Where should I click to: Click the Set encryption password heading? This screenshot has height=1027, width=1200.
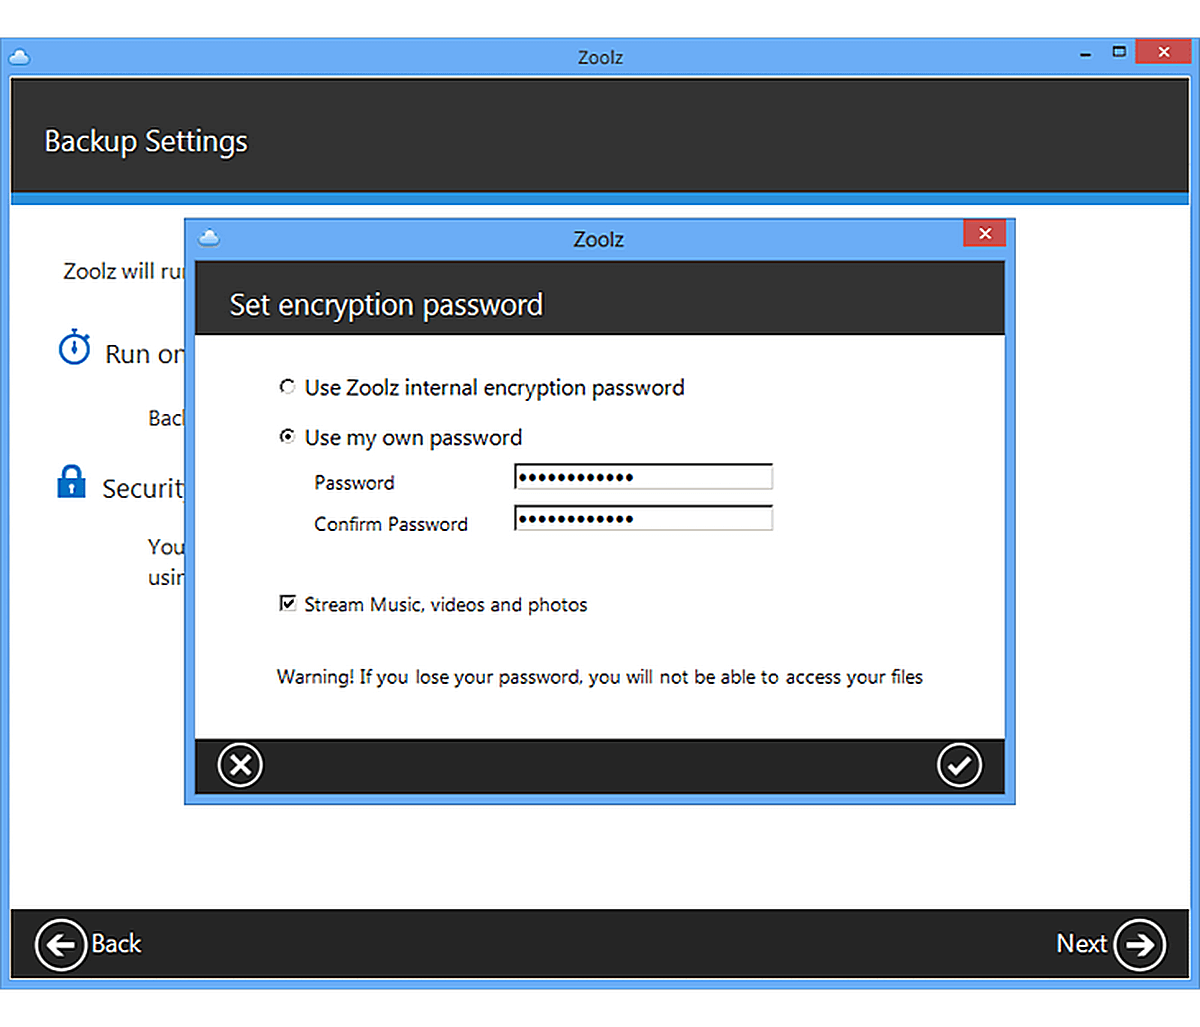(x=386, y=305)
